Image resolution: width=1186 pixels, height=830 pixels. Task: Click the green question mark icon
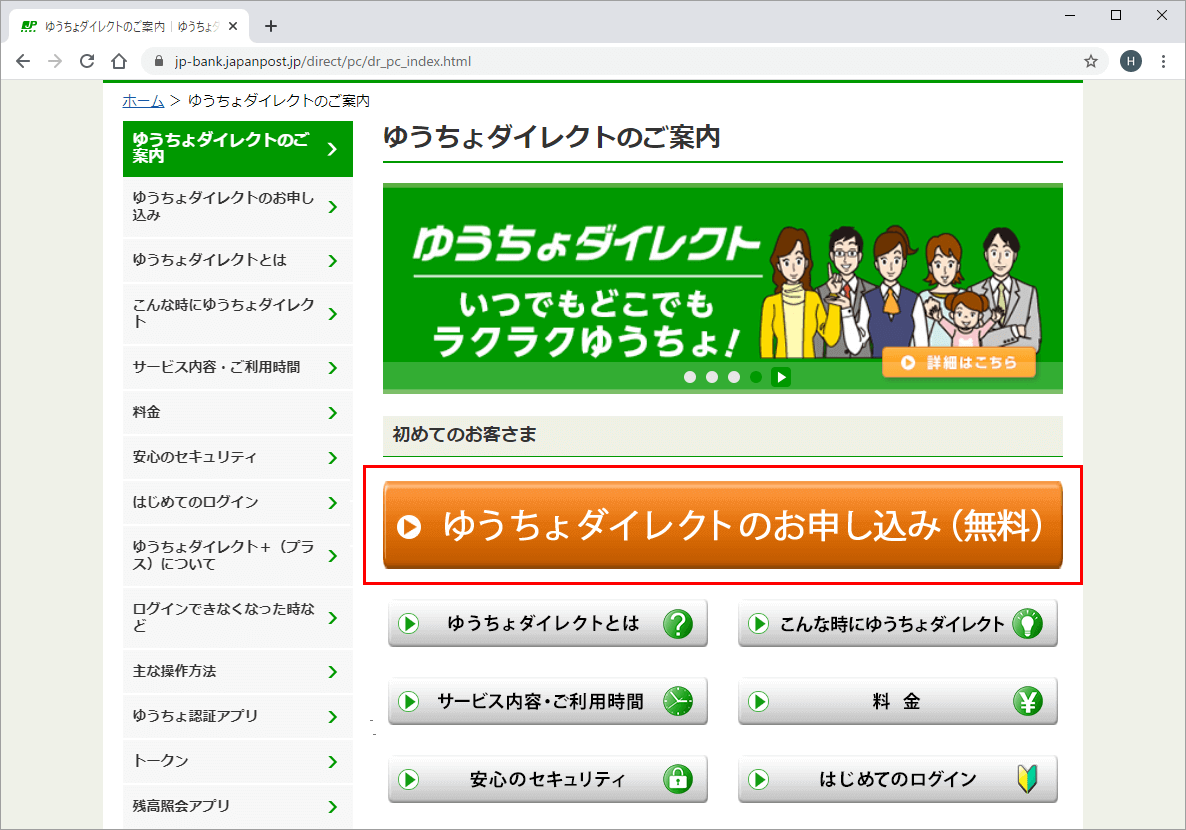678,623
